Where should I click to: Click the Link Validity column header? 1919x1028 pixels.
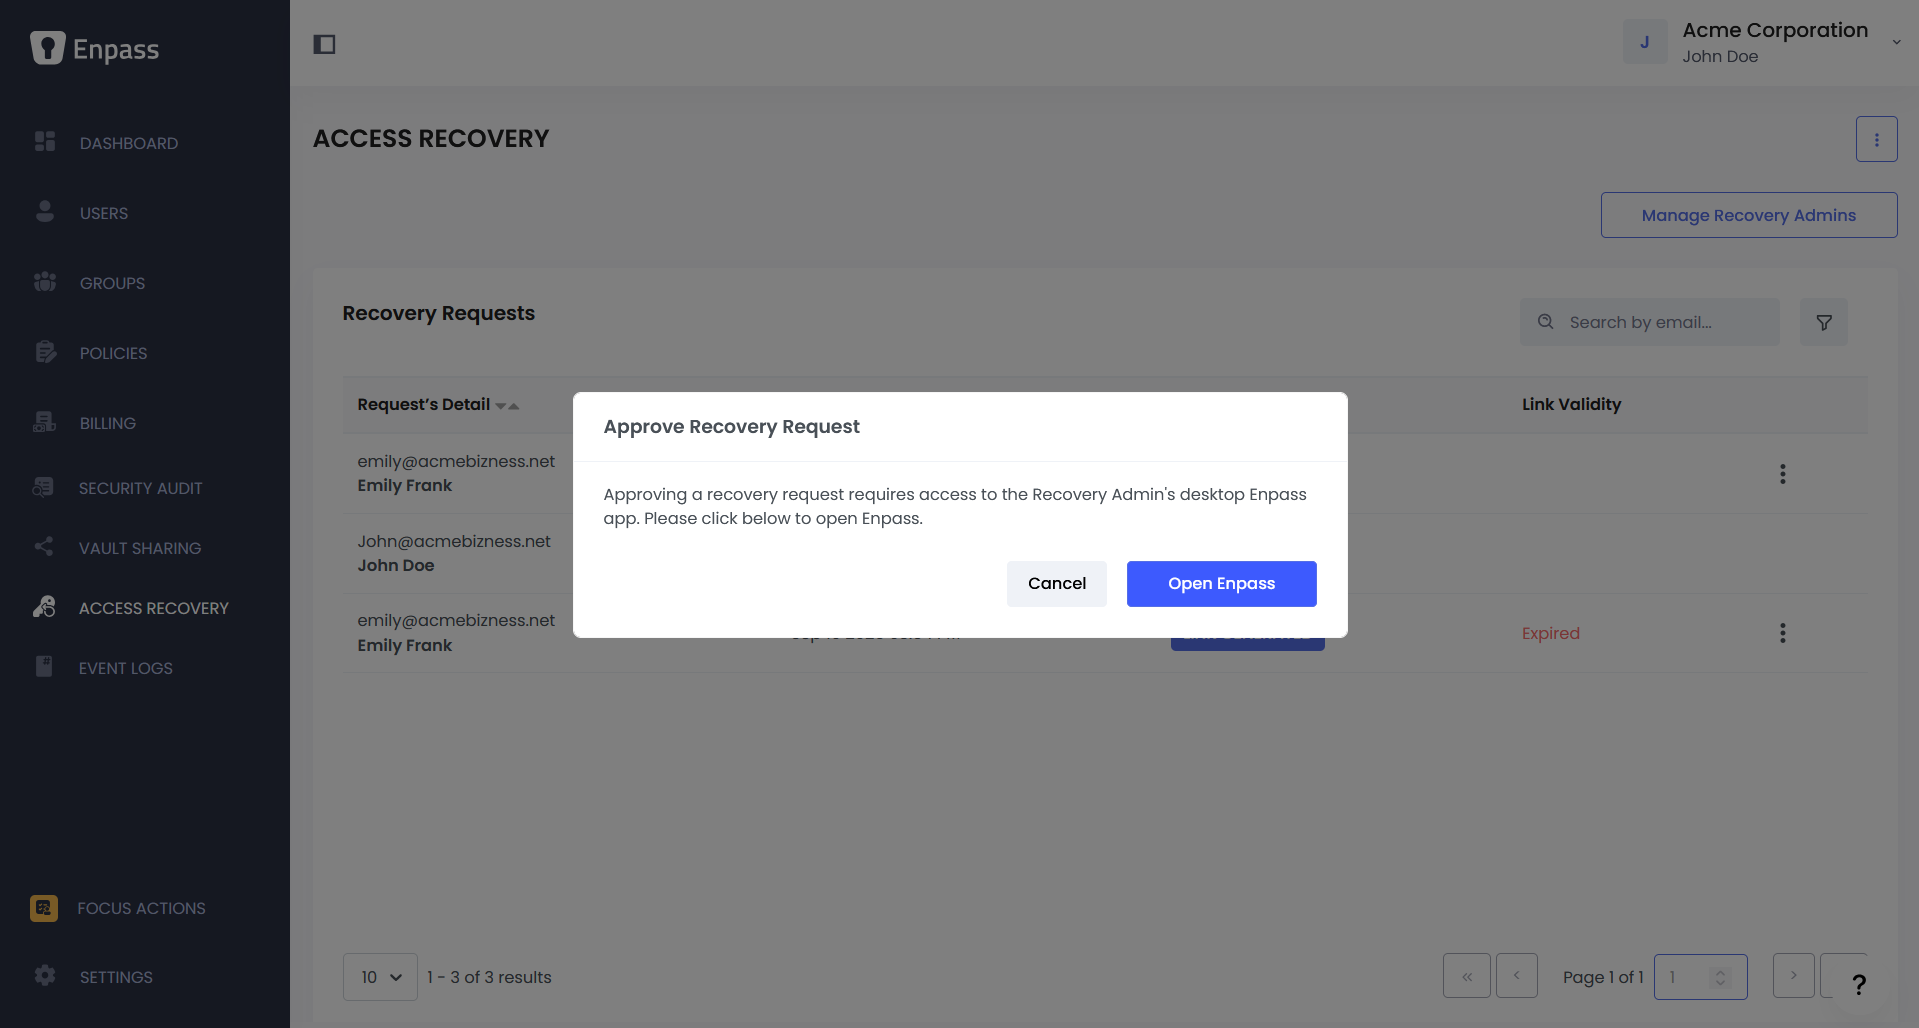coord(1571,404)
